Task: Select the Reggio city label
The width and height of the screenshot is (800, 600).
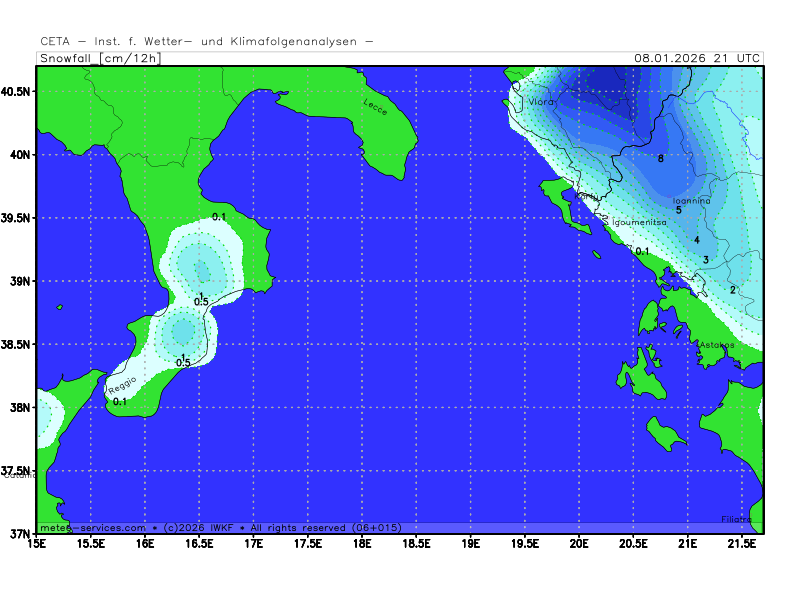Action: point(121,385)
